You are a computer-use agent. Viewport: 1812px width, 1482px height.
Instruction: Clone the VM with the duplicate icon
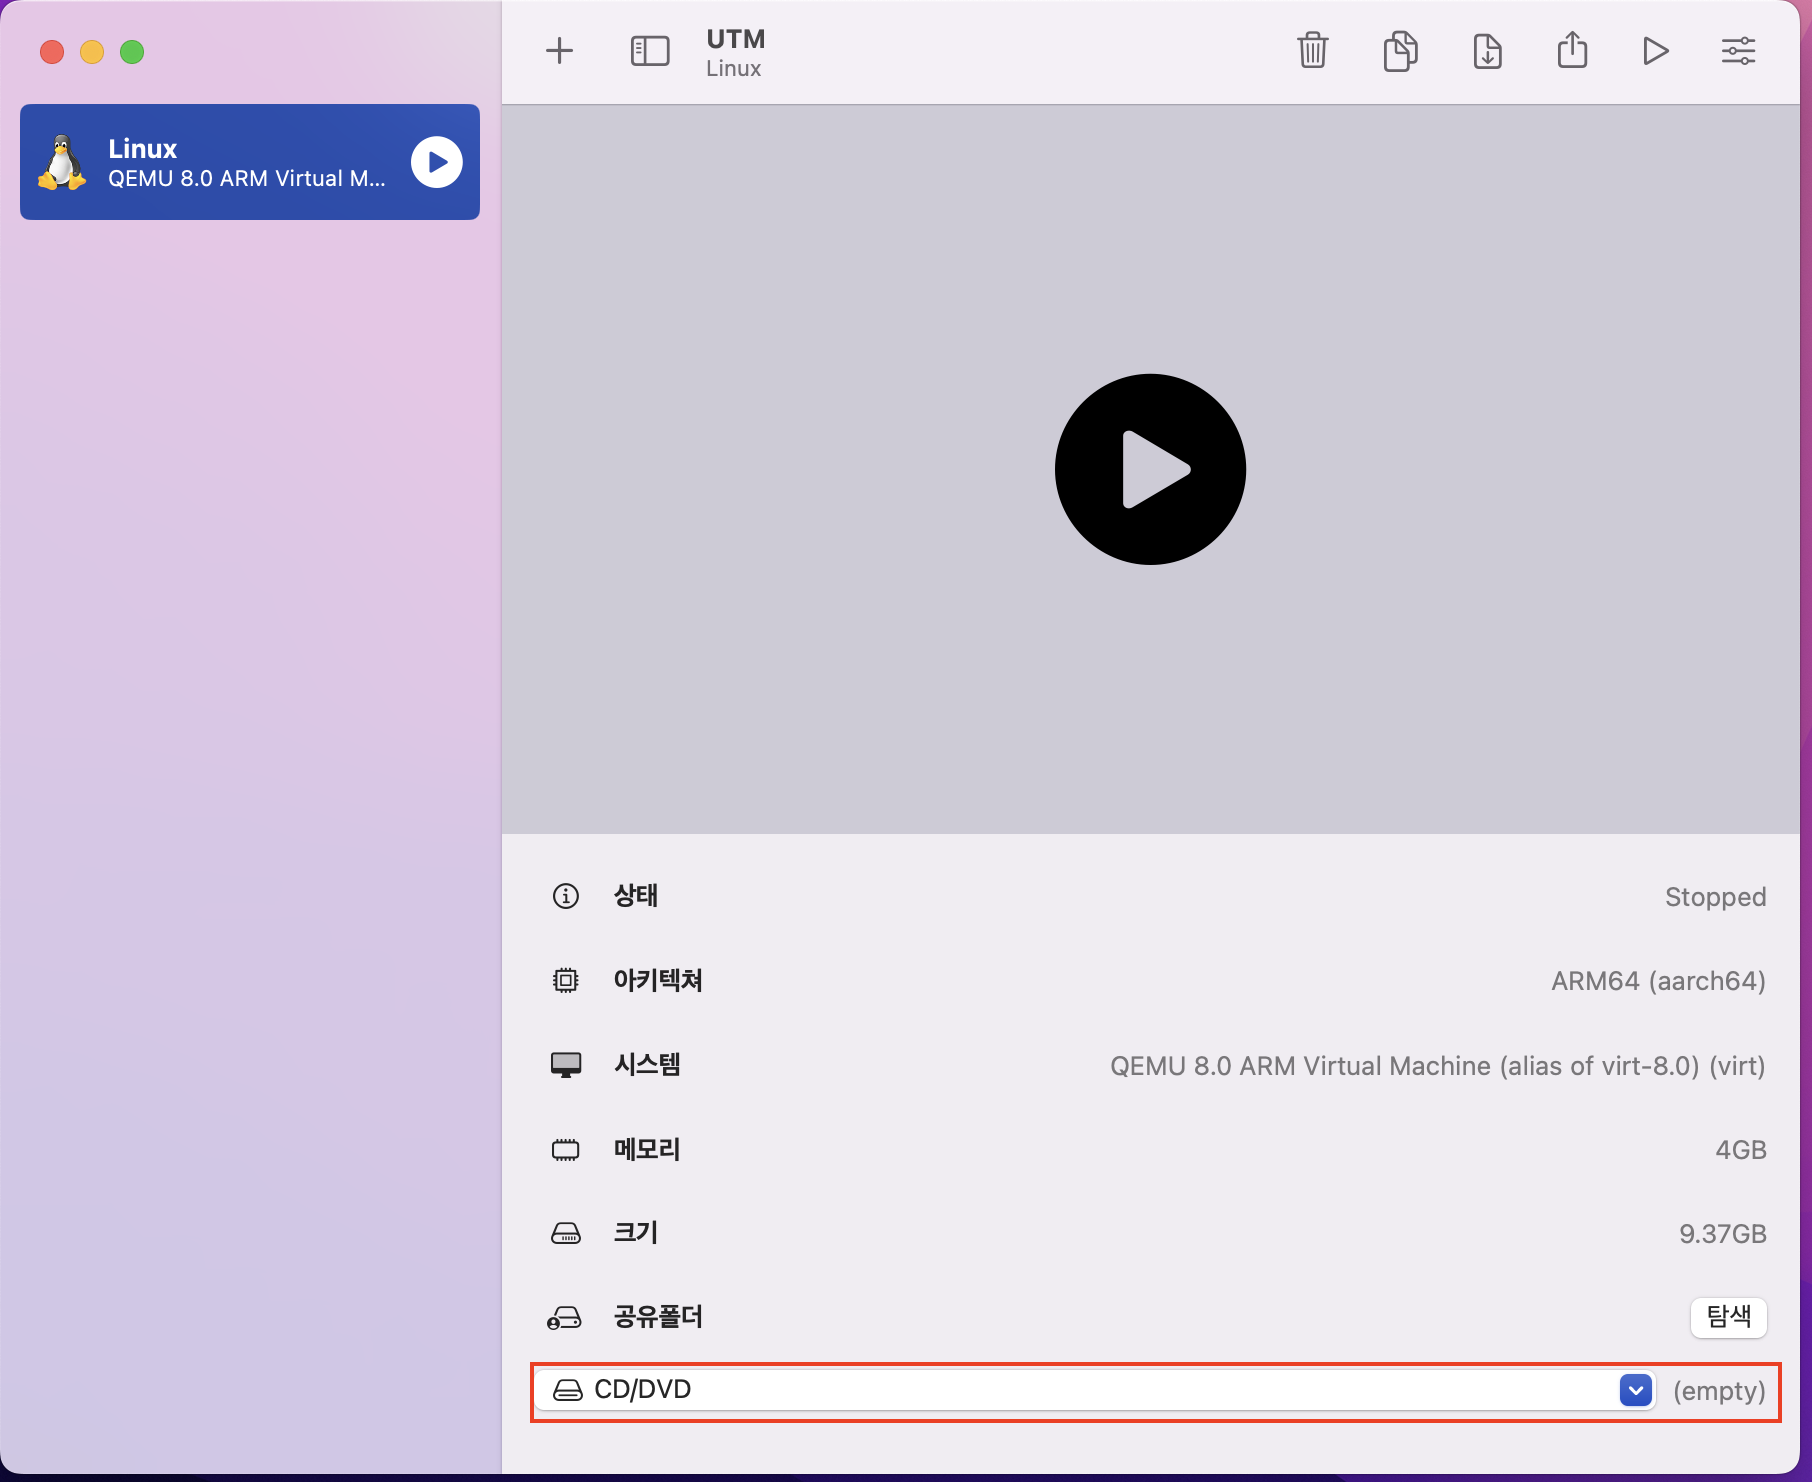click(1400, 51)
